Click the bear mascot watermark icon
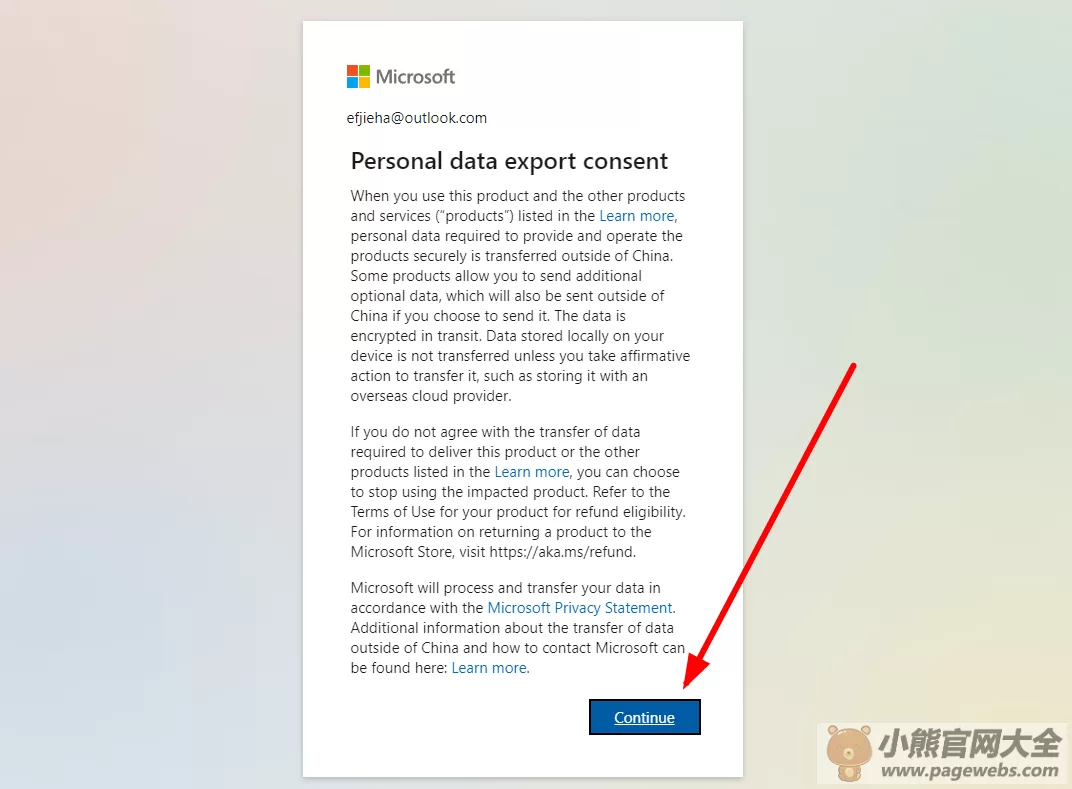Viewport: 1072px width, 789px height. (x=848, y=753)
